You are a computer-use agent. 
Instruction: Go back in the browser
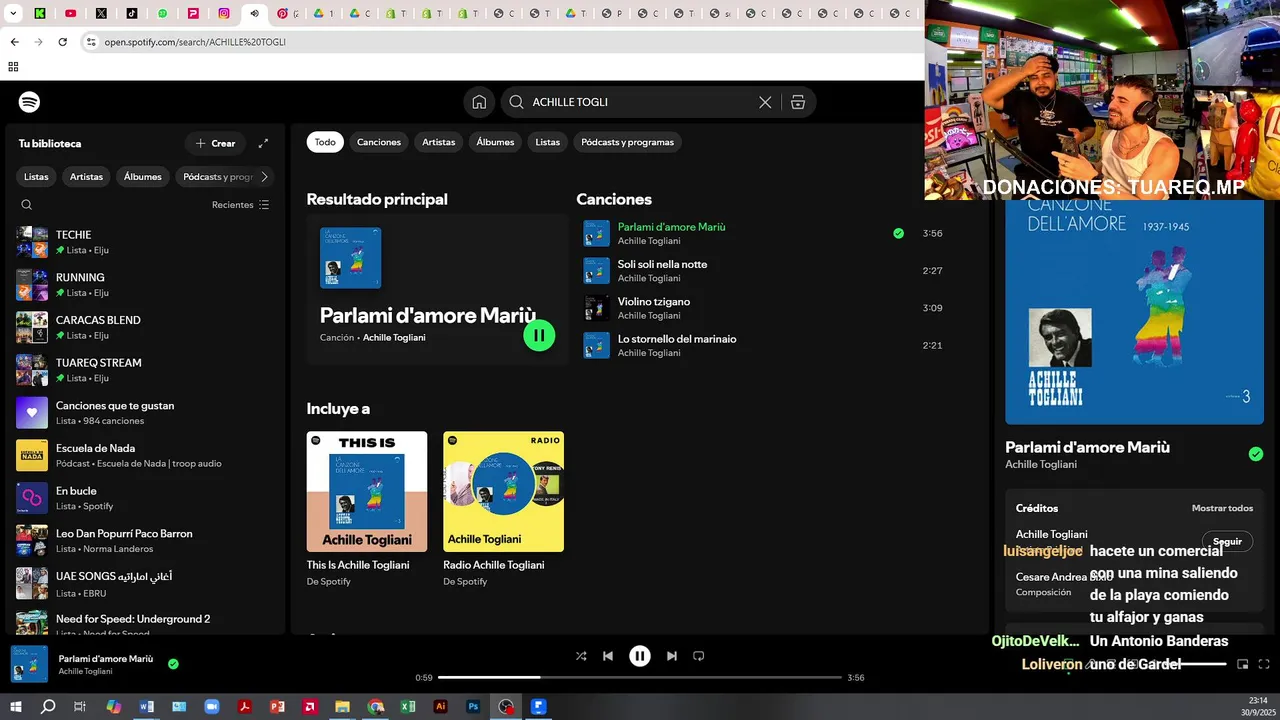coord(14,42)
